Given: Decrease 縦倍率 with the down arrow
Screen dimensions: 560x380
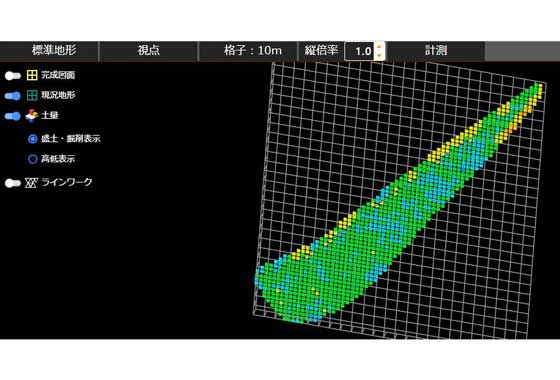Looking at the screenshot, I should tap(379, 55).
